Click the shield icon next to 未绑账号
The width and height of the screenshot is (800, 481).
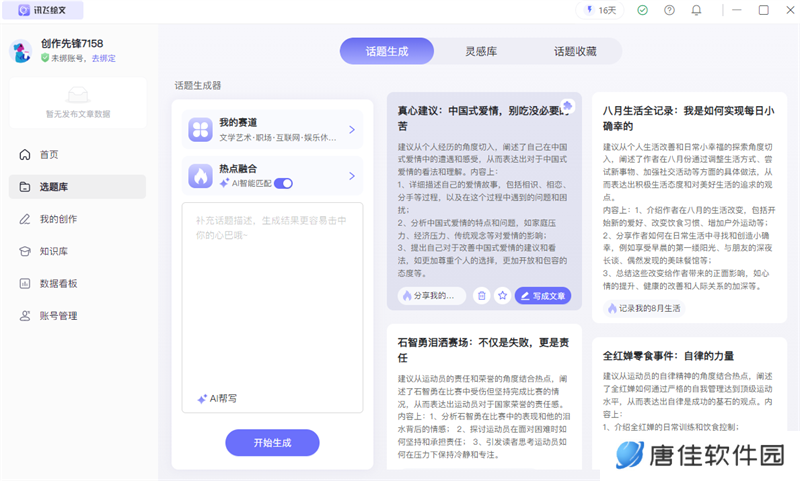[45, 58]
